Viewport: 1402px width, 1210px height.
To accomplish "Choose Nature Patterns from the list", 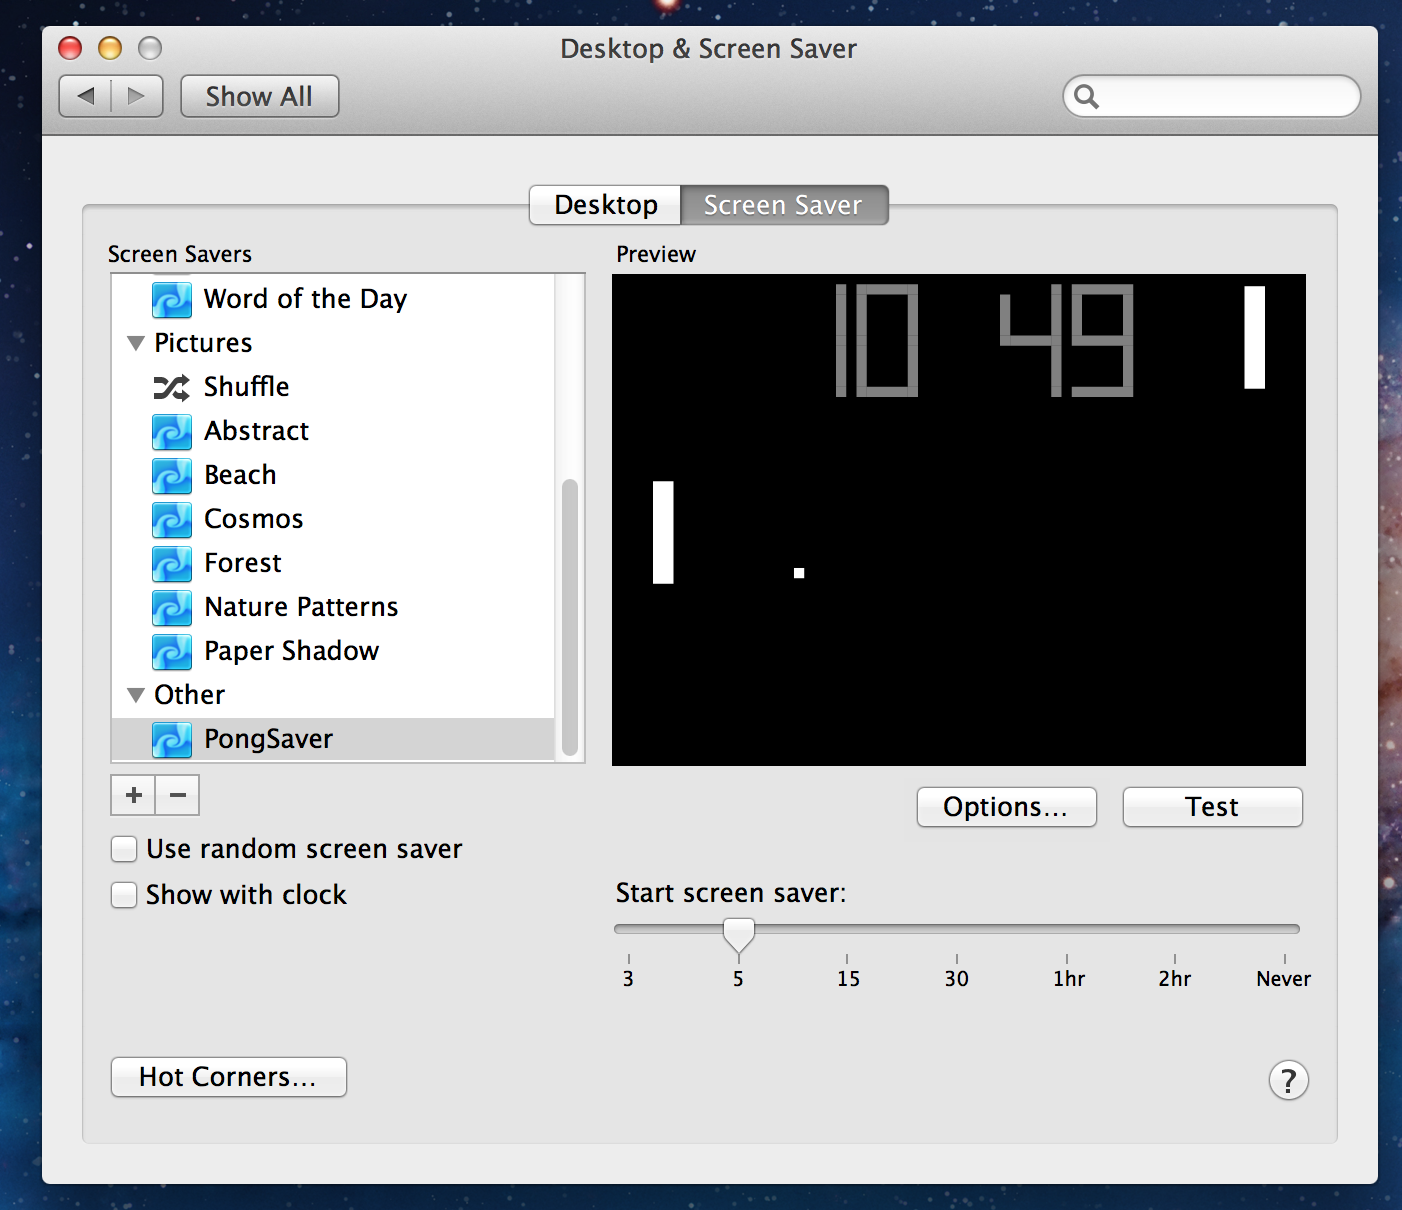I will click(x=301, y=607).
